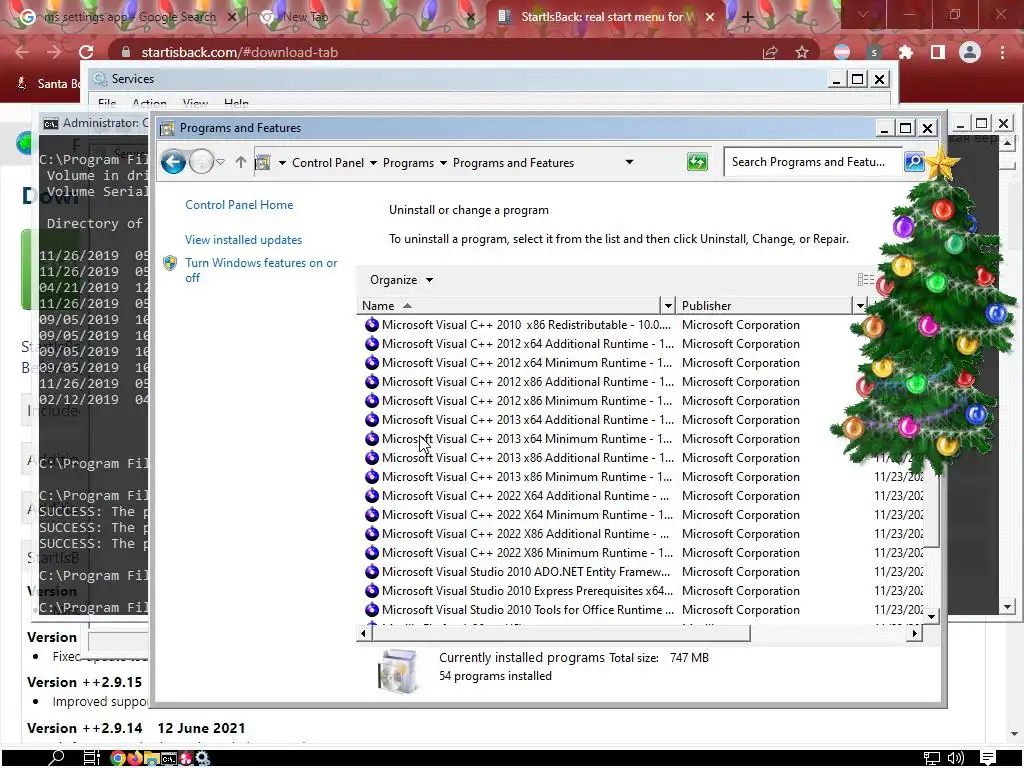The image size is (1024, 768).
Task: Open the address bar history dropdown
Action: (x=629, y=162)
